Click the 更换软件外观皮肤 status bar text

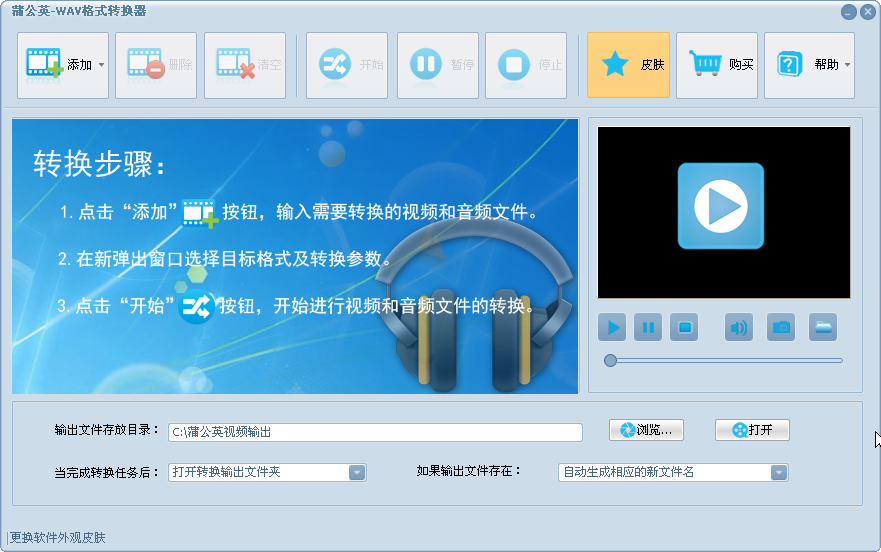(x=58, y=538)
